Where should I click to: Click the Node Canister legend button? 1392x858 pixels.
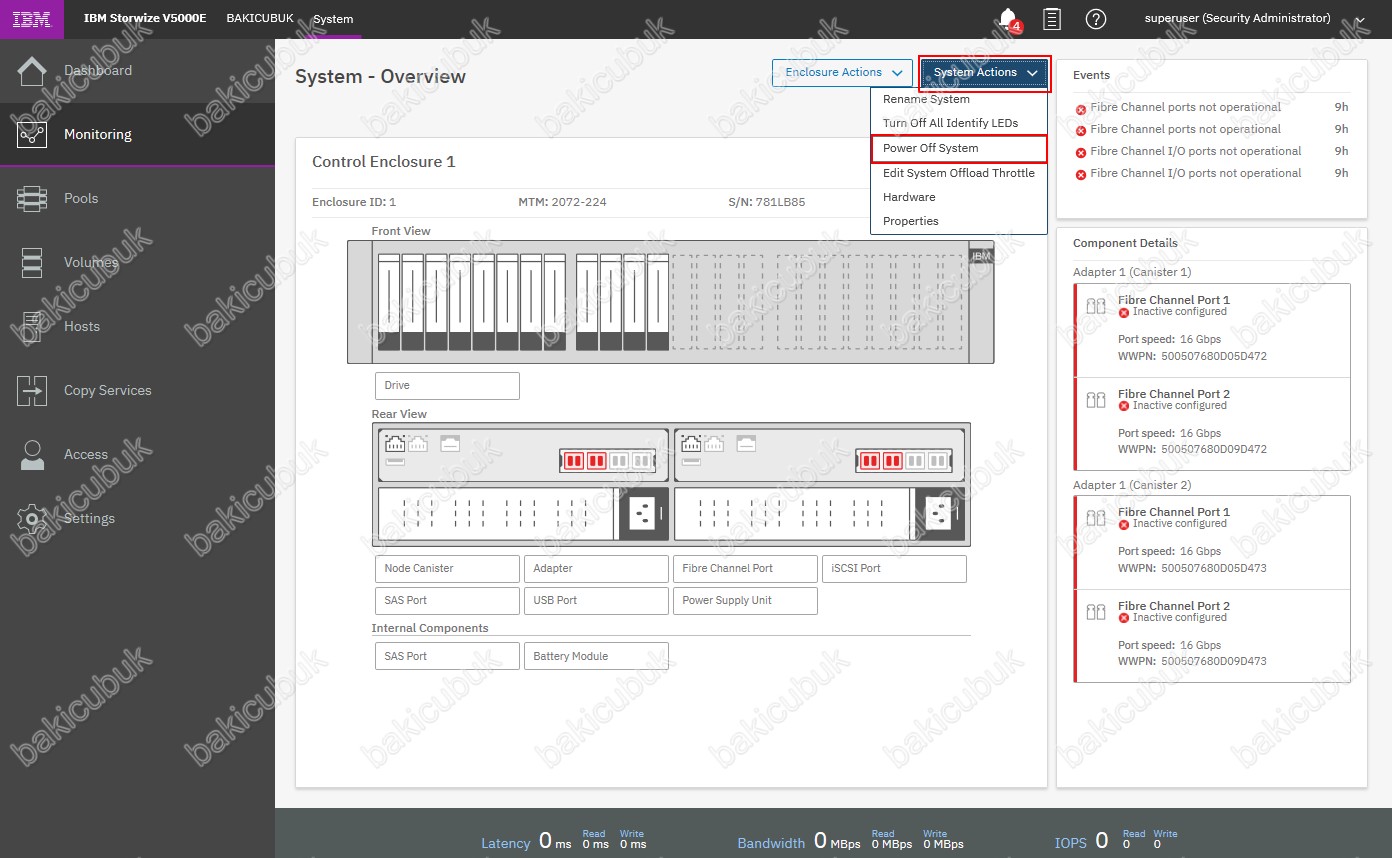coord(447,568)
